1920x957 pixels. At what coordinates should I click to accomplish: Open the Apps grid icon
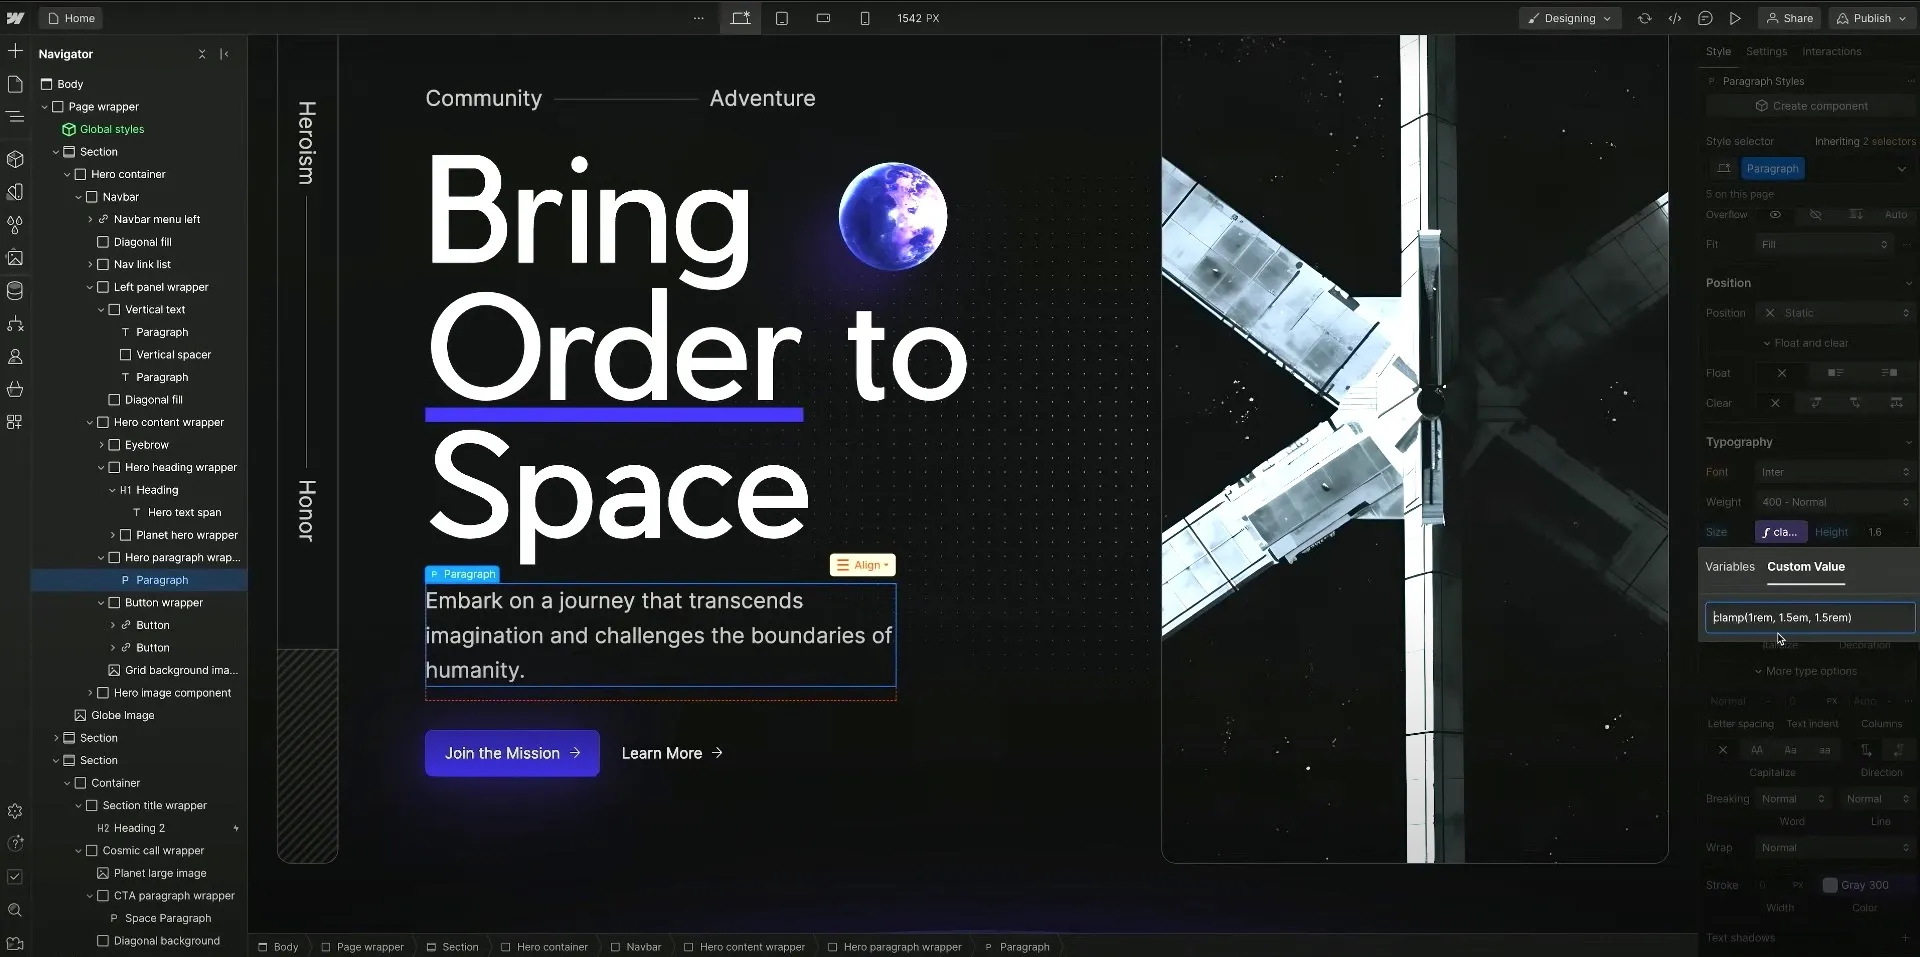coord(15,422)
